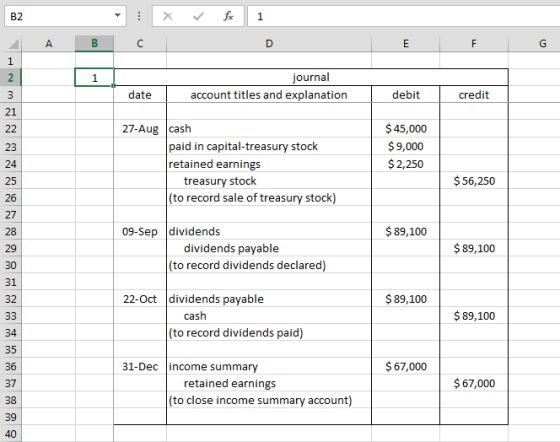Click the $9,000 debit cell
560x442 pixels.
pyautogui.click(x=405, y=146)
